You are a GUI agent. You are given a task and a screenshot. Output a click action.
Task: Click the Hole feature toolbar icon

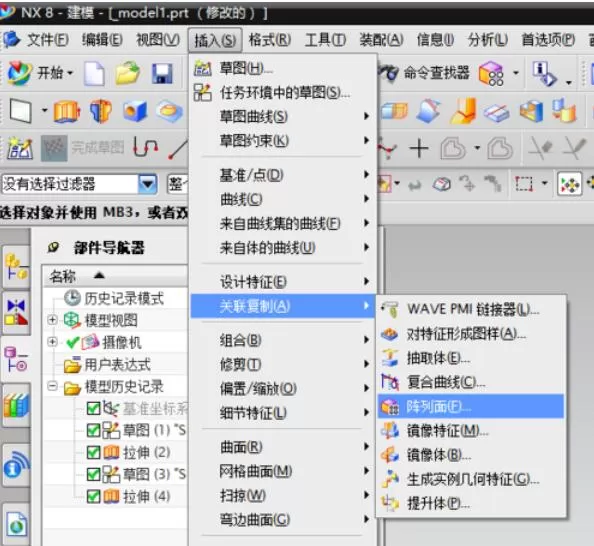click(x=135, y=111)
